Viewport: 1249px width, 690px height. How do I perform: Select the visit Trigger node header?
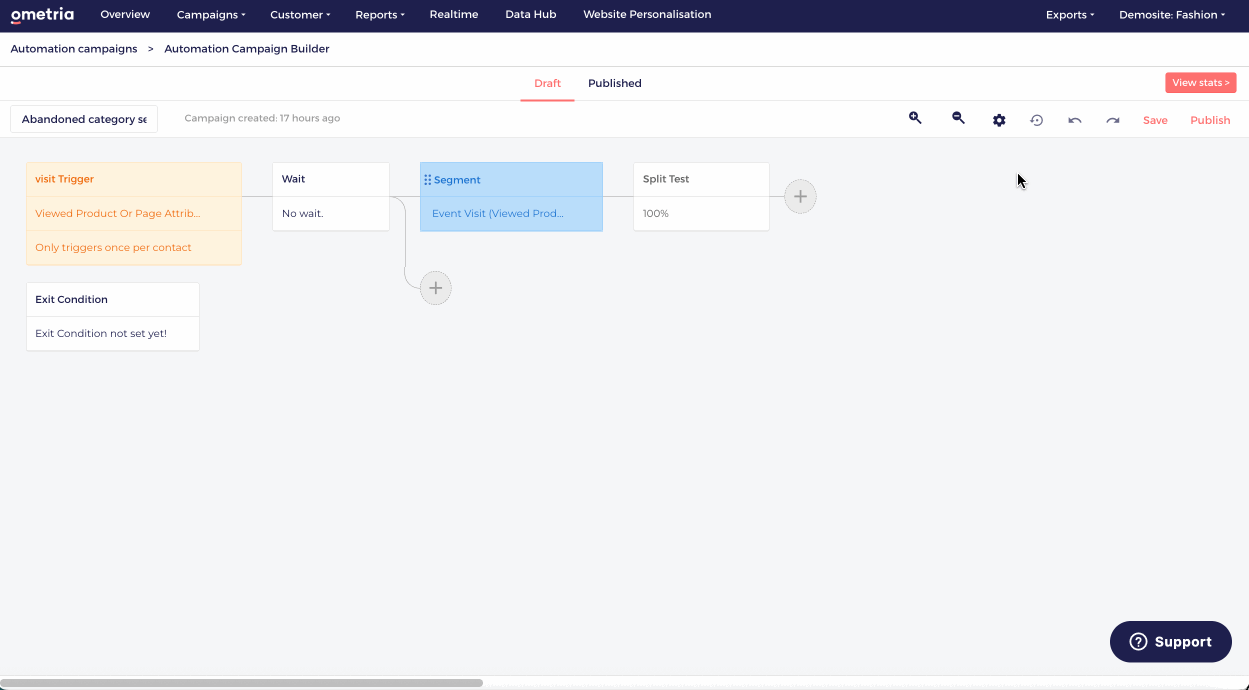point(134,180)
